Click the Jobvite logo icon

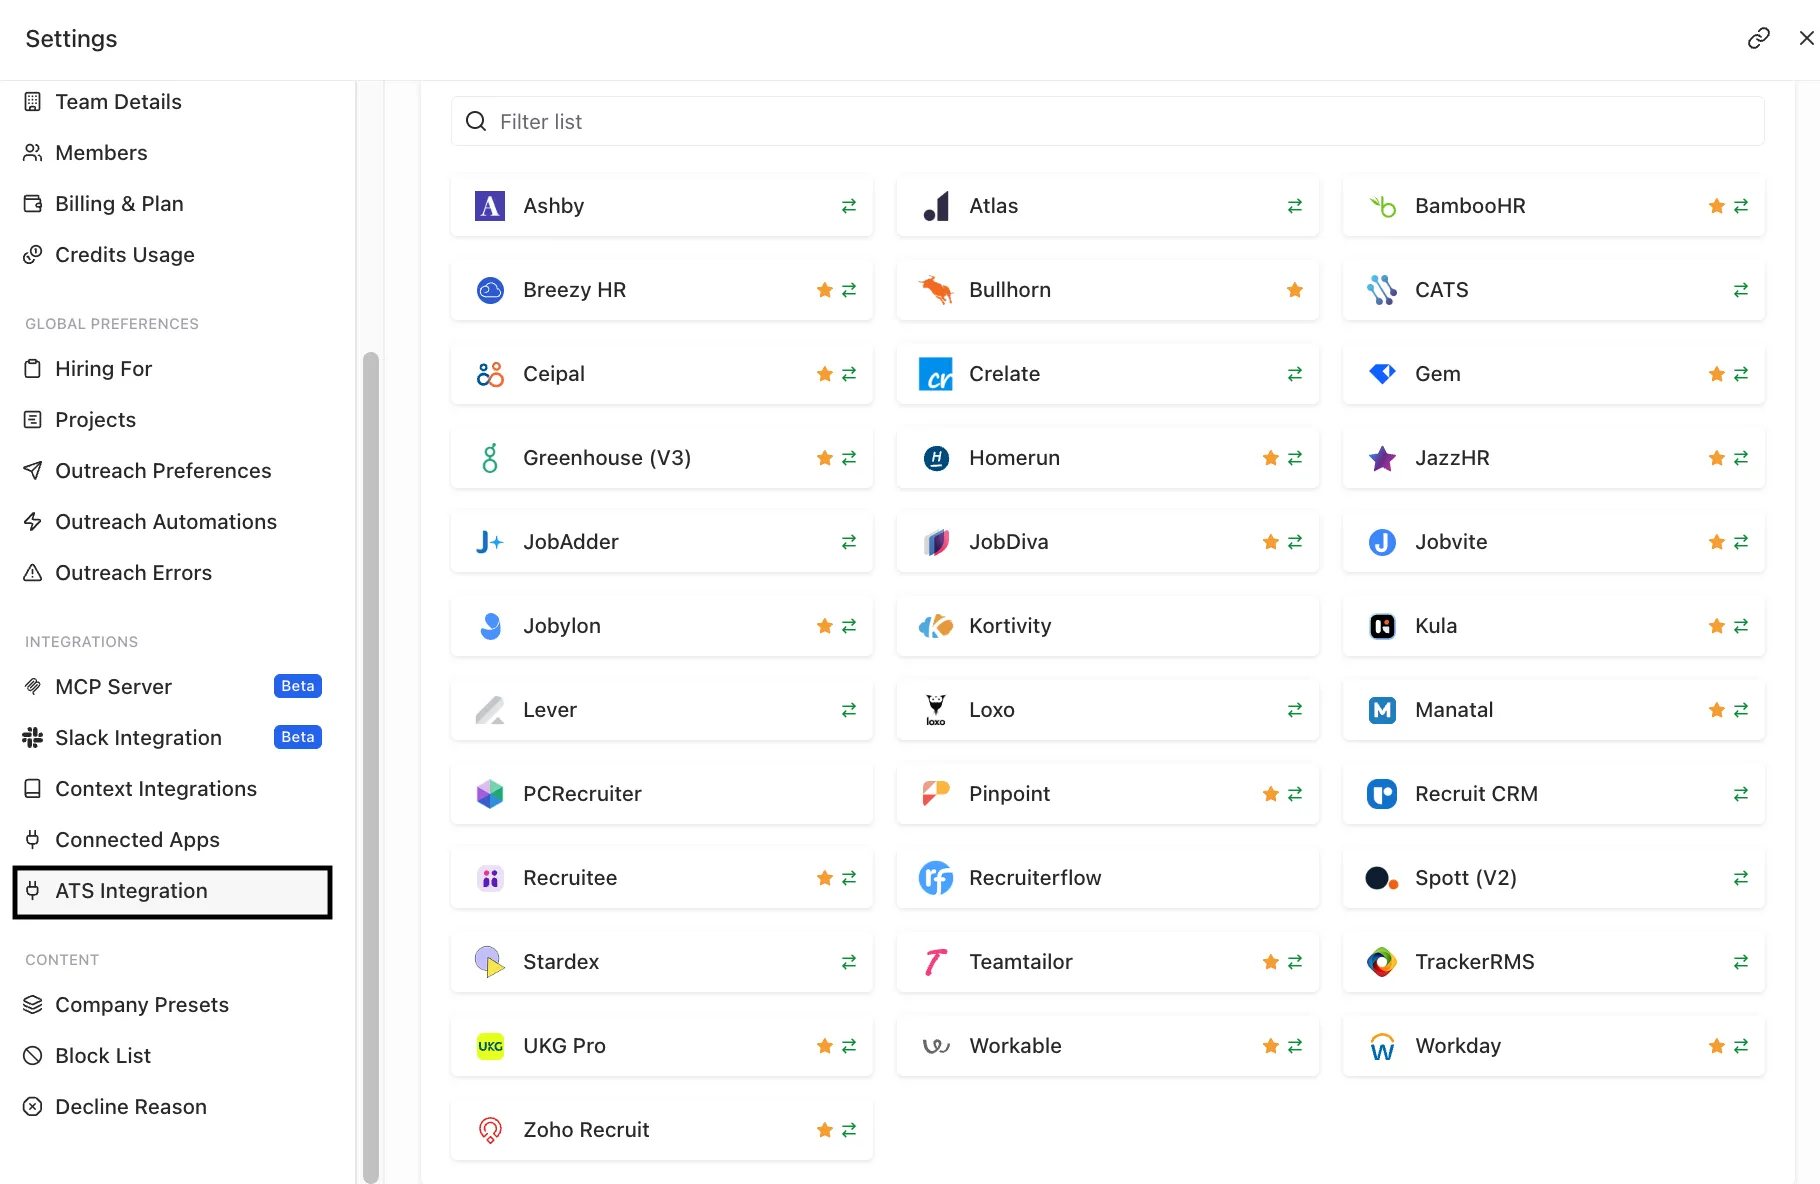coord(1382,542)
